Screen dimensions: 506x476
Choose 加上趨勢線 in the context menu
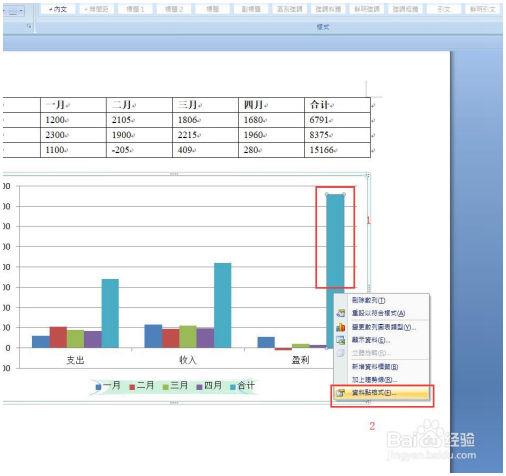click(382, 380)
